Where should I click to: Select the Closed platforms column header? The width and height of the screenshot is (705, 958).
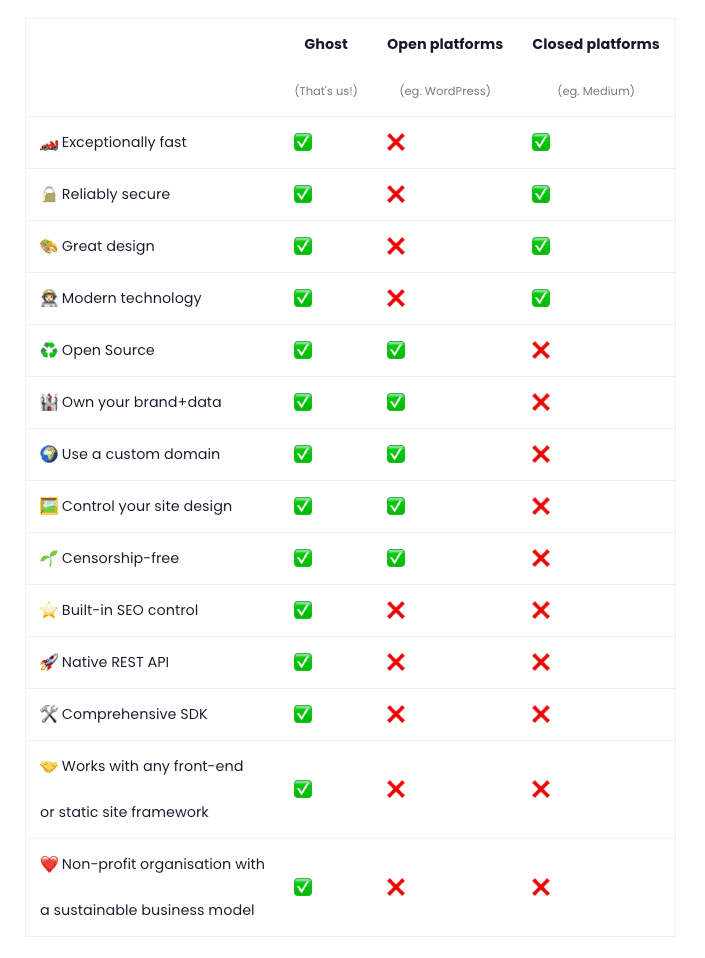[x=596, y=44]
